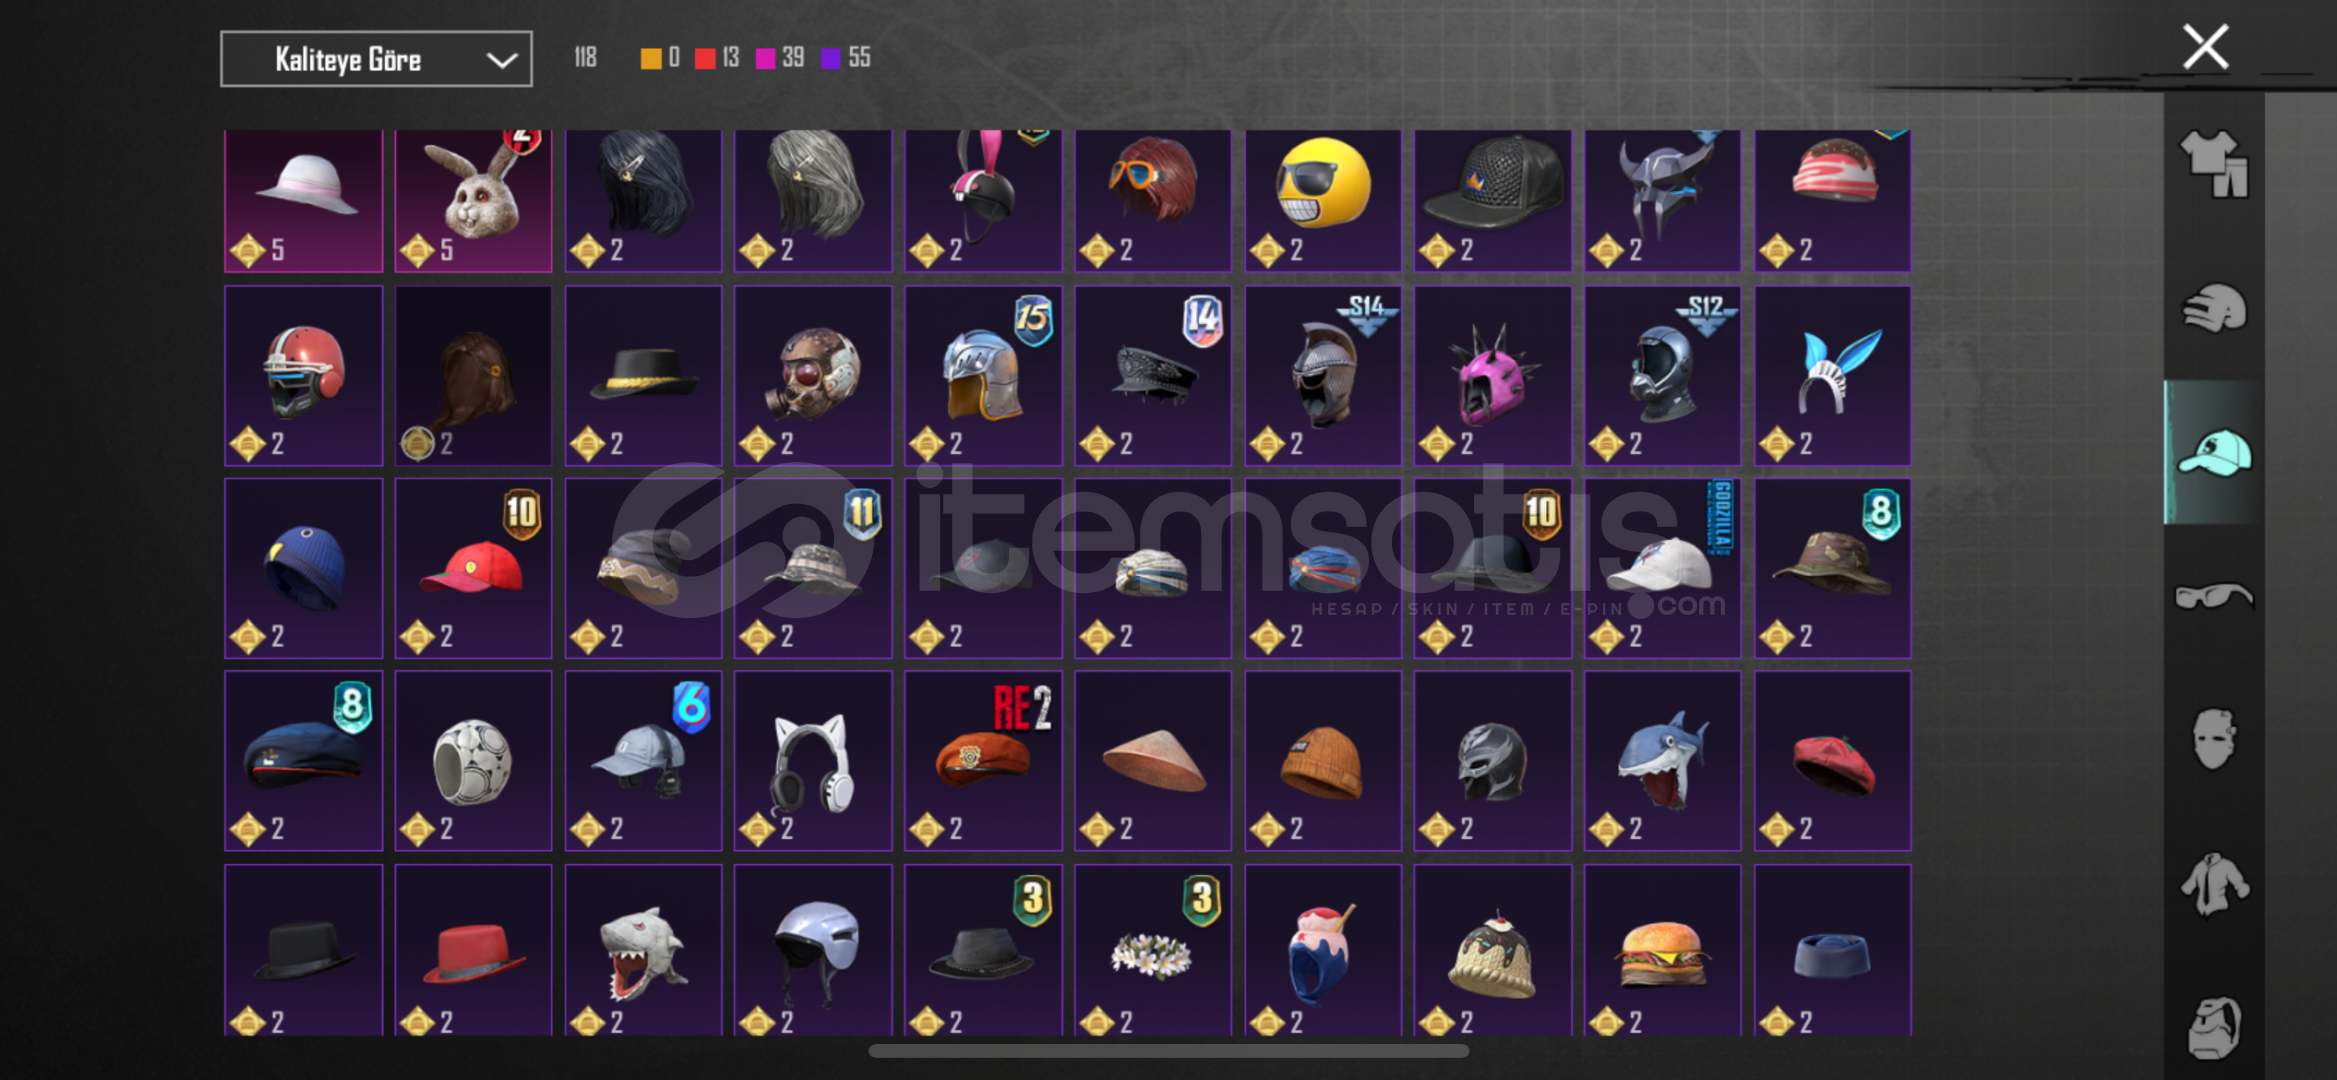Open the outfits category icon in sidebar
2337x1080 pixels.
[2214, 163]
